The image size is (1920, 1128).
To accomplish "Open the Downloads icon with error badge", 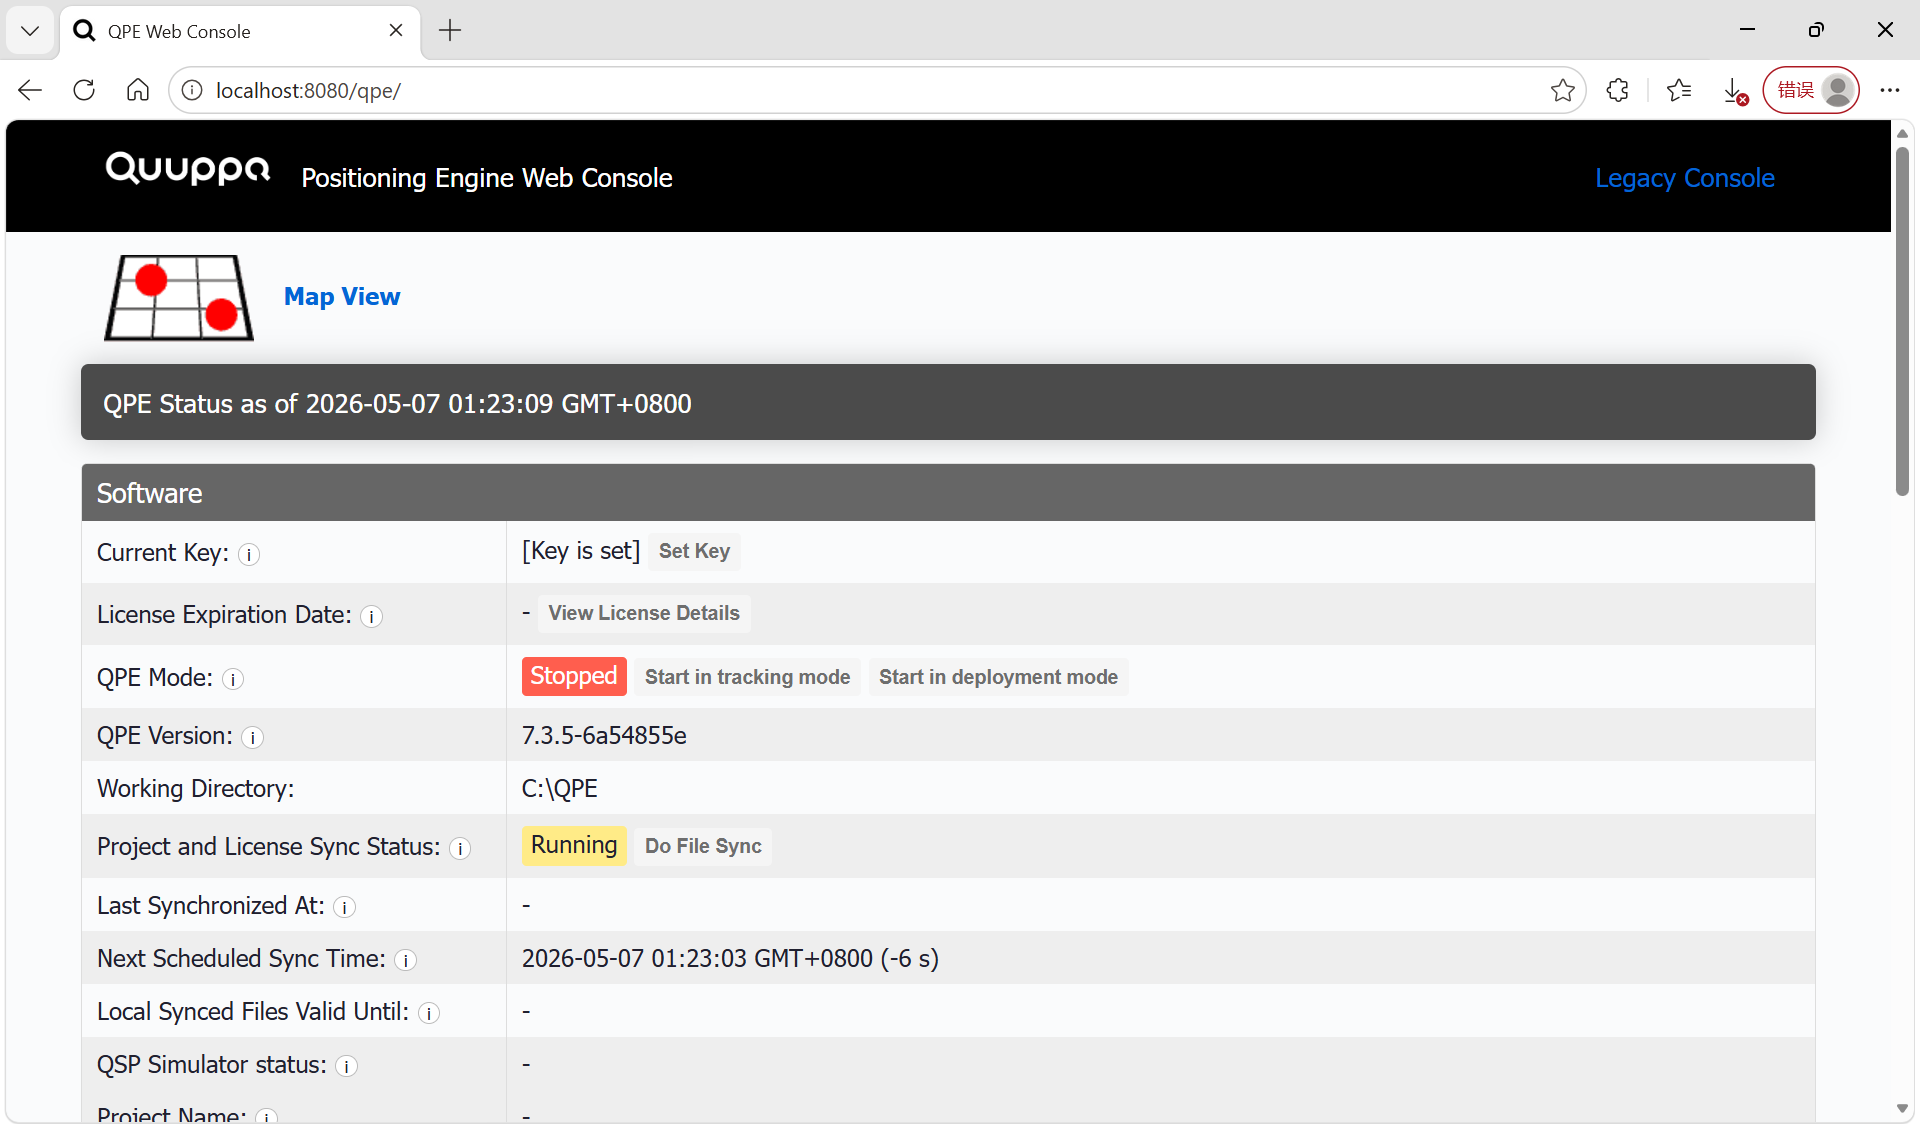I will coord(1735,90).
